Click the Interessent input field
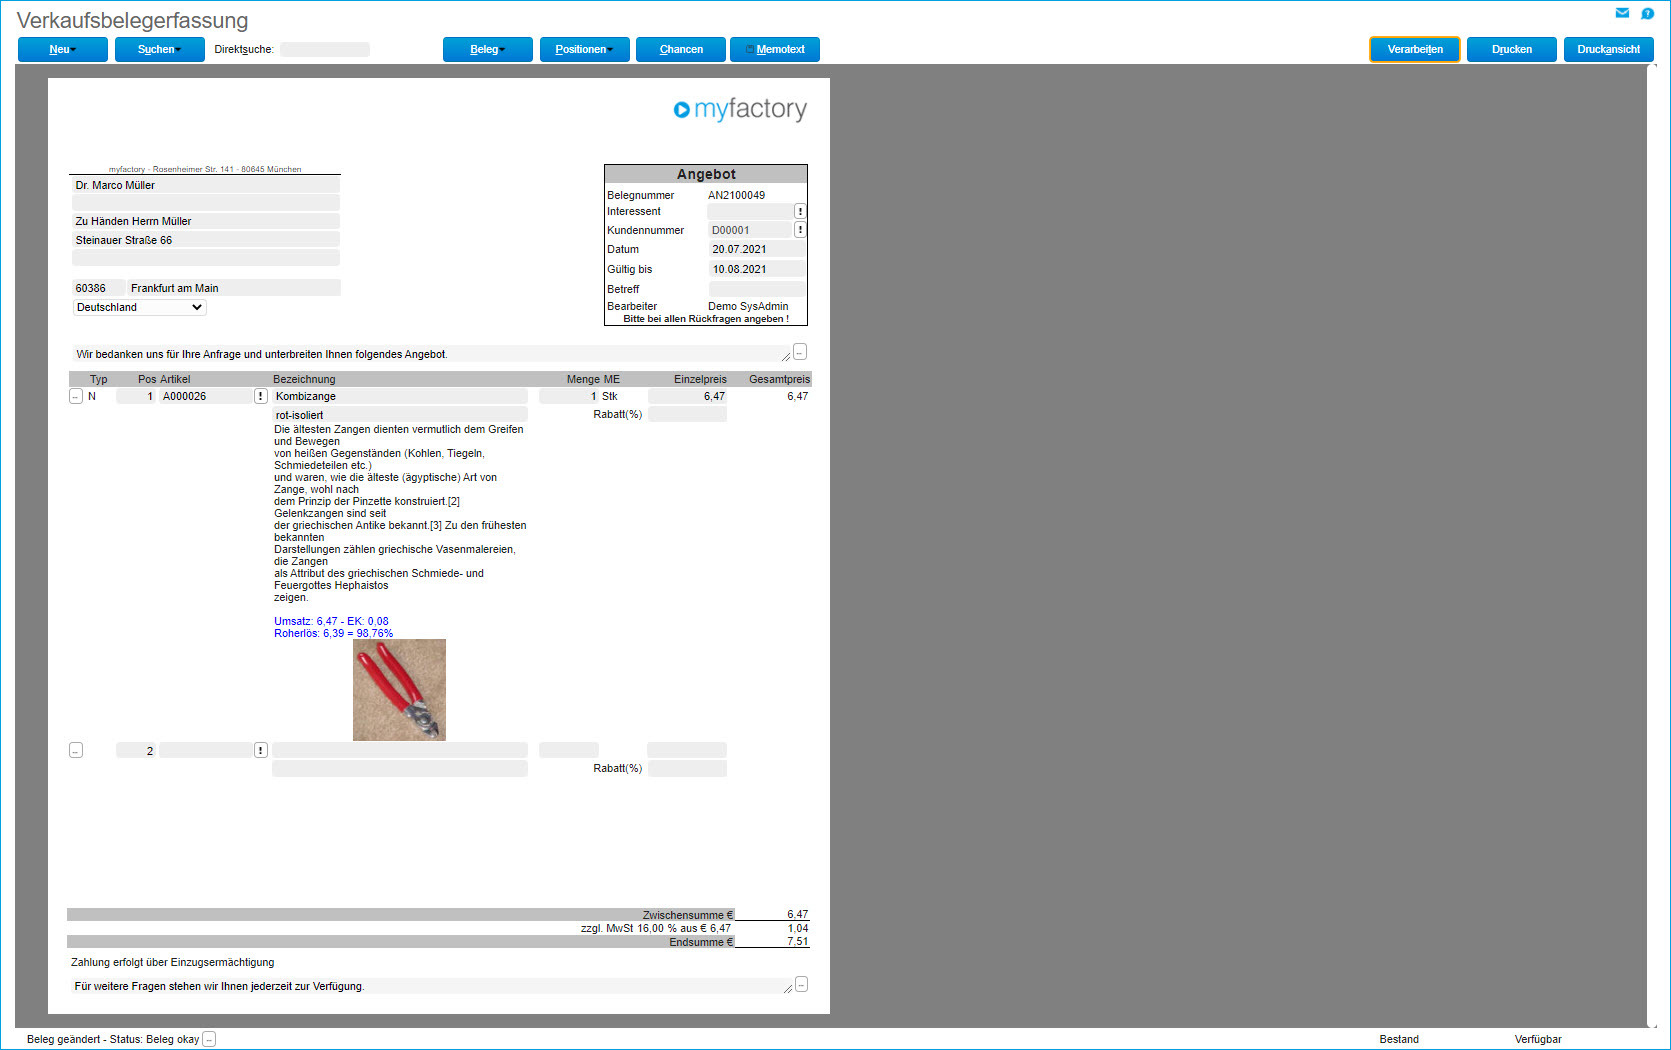Image resolution: width=1671 pixels, height=1050 pixels. (750, 212)
